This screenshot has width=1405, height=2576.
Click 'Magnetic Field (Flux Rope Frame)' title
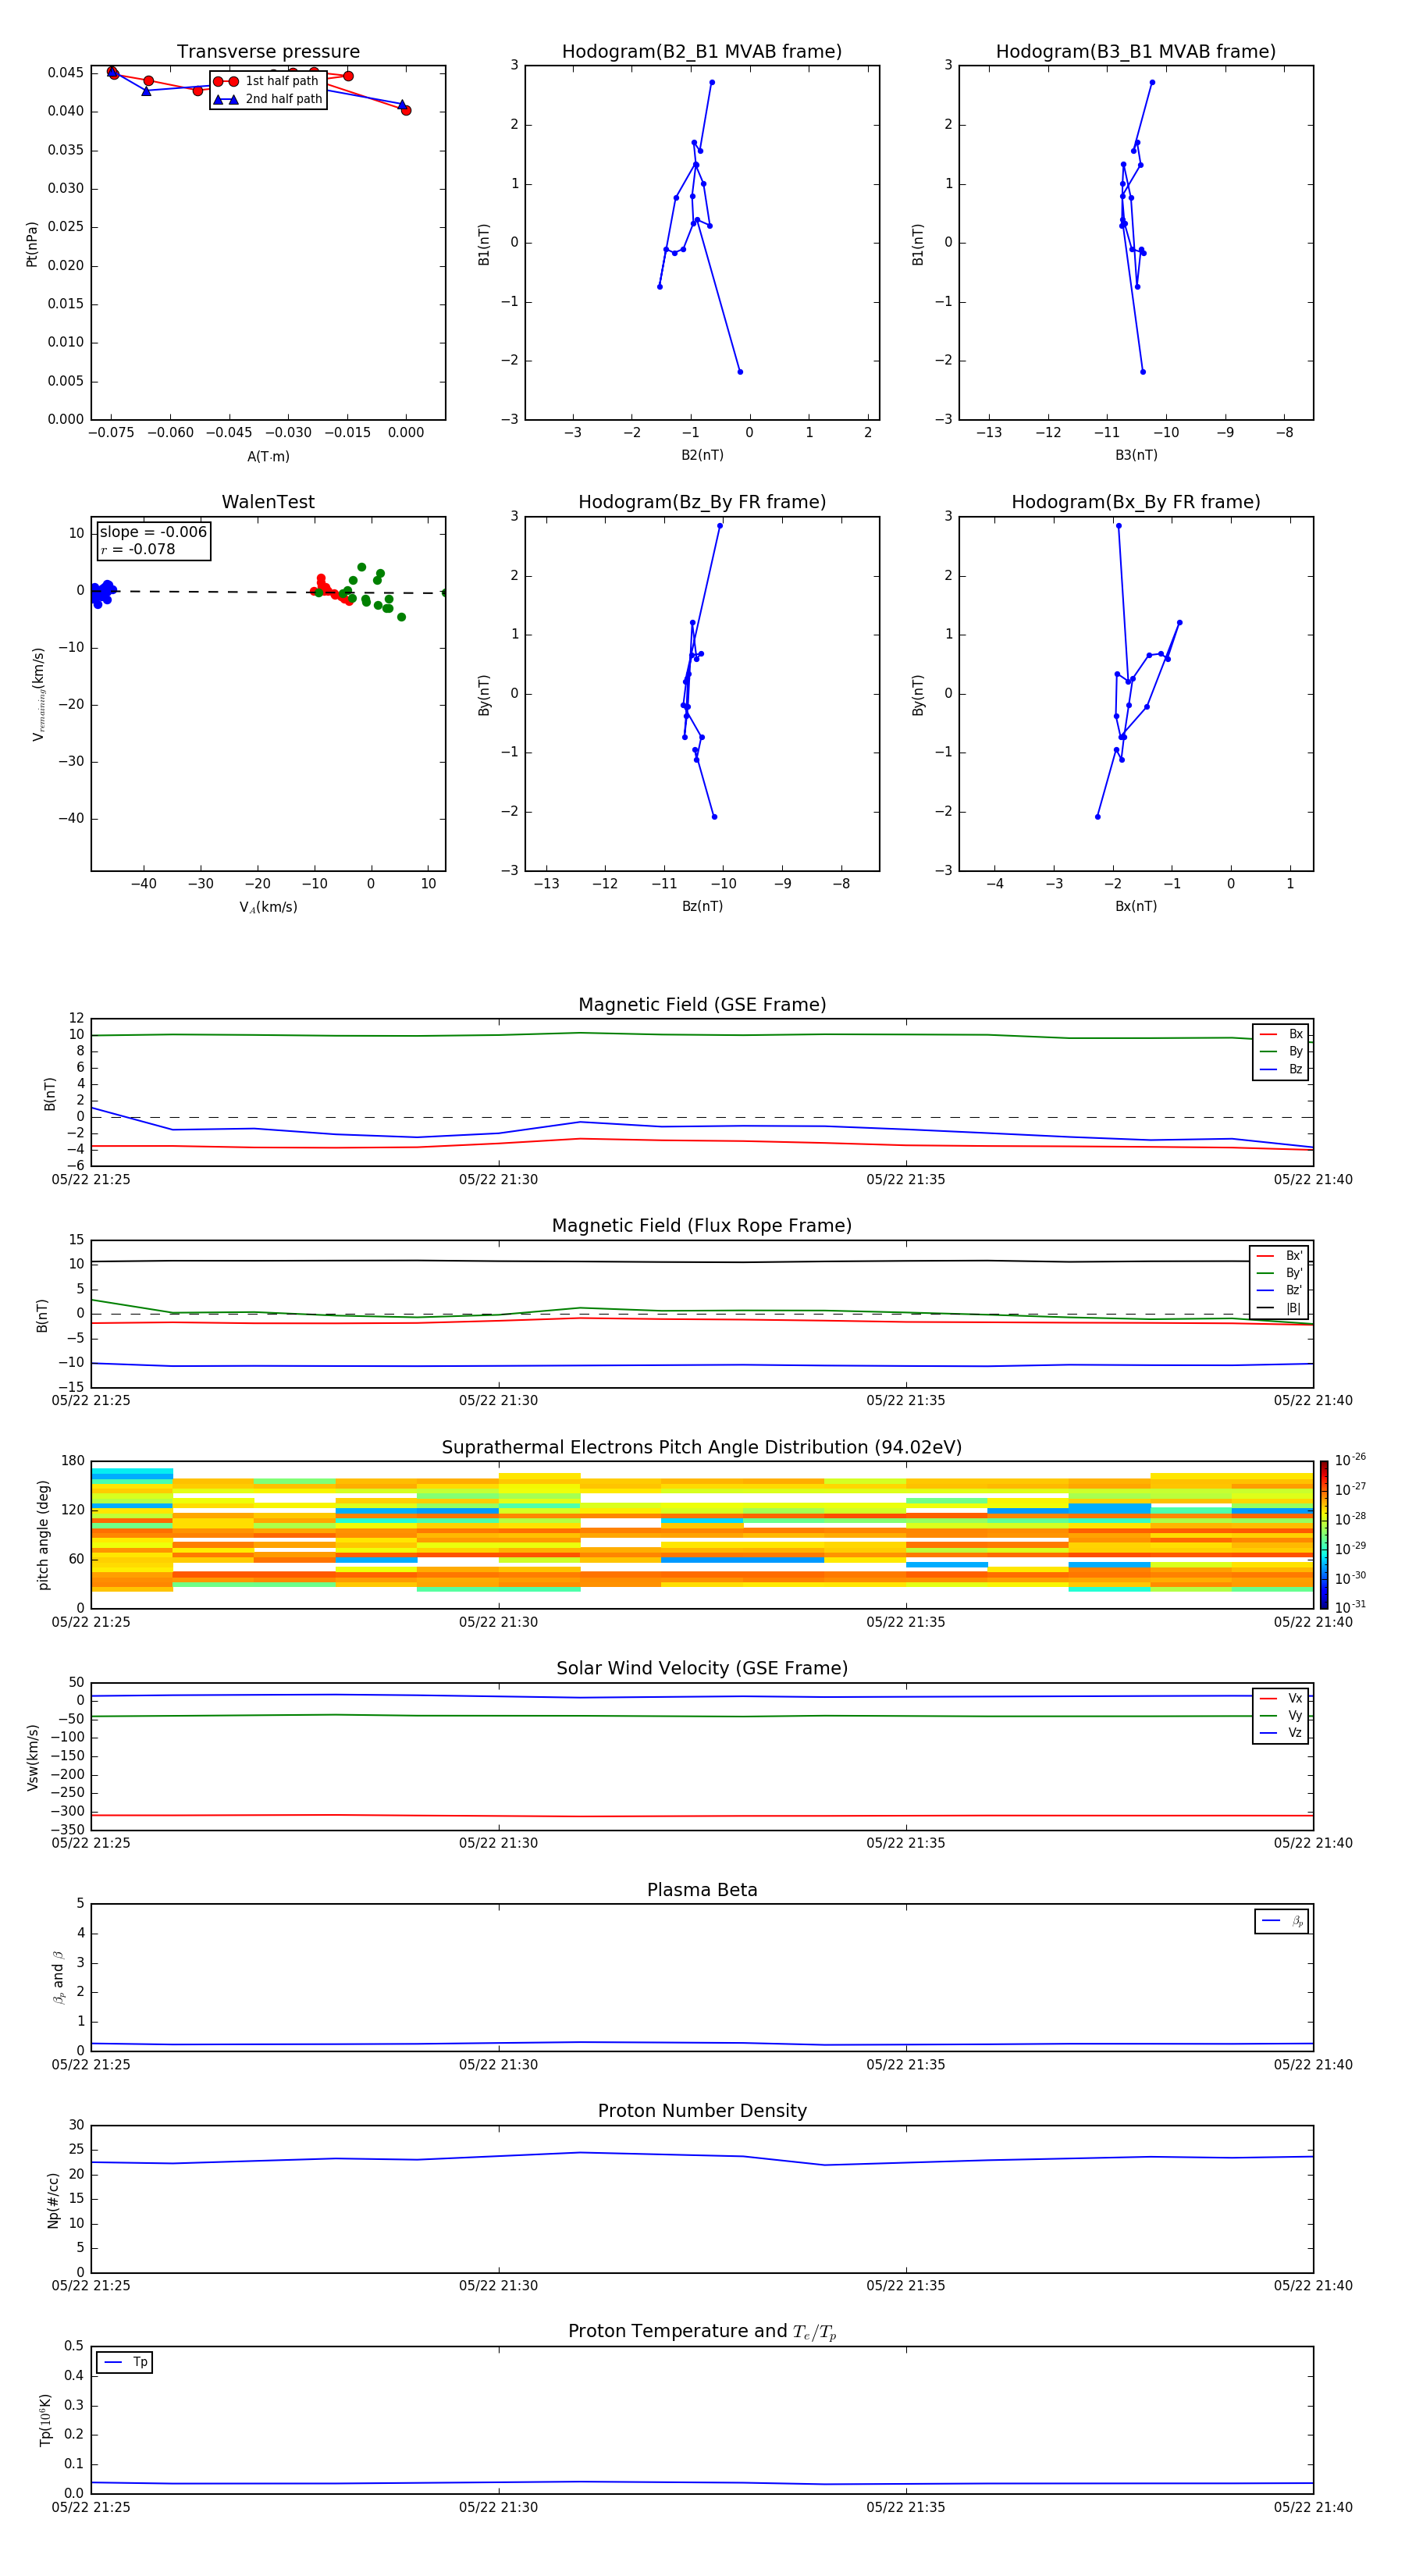click(702, 1226)
